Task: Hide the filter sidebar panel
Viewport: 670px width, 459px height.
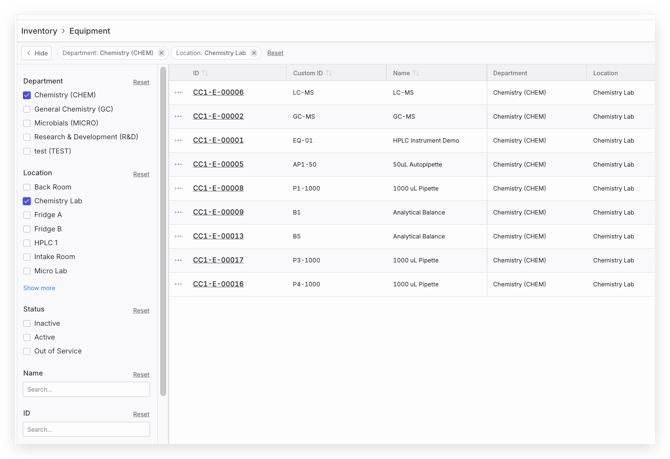Action: point(36,53)
